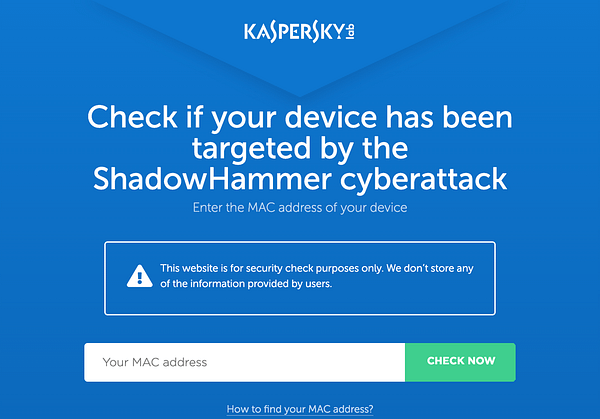Click the word 'device' in the main heading
The image size is (600, 419).
[x=331, y=117]
